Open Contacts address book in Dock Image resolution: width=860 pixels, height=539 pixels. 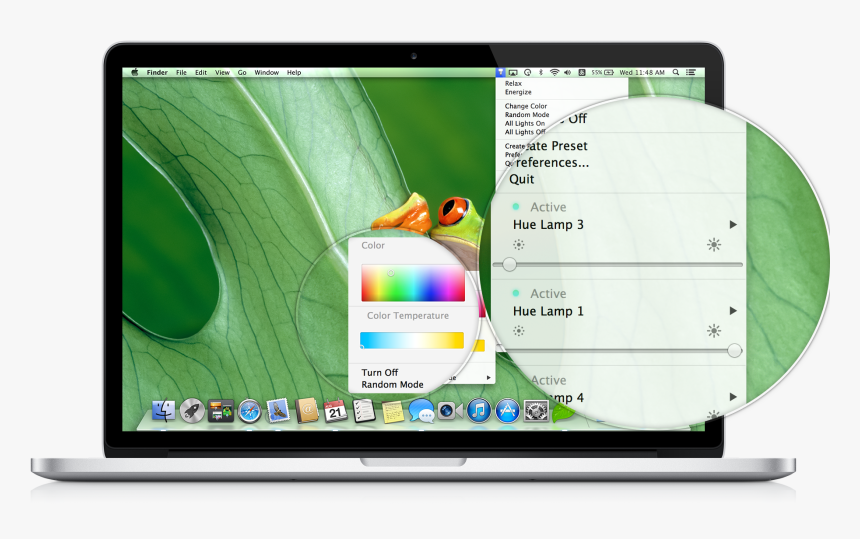coord(307,410)
